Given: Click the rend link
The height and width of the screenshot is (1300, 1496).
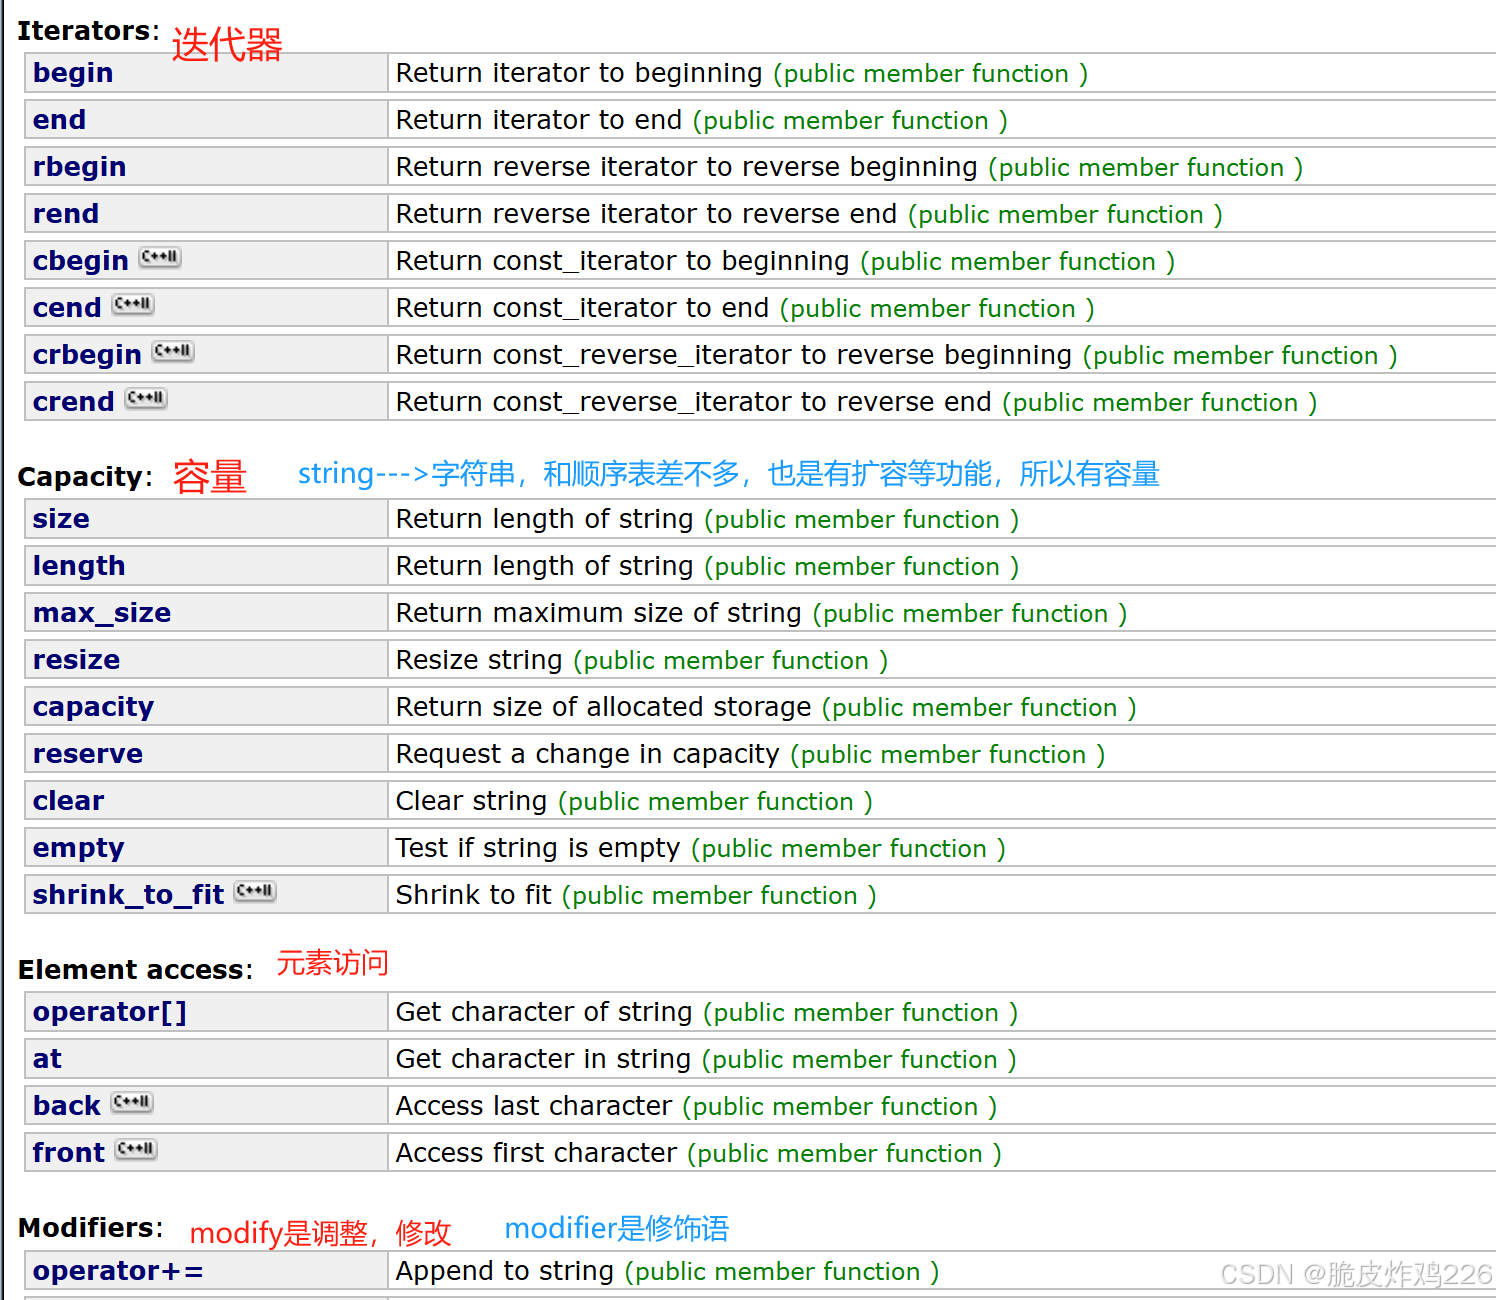Looking at the screenshot, I should click(65, 214).
